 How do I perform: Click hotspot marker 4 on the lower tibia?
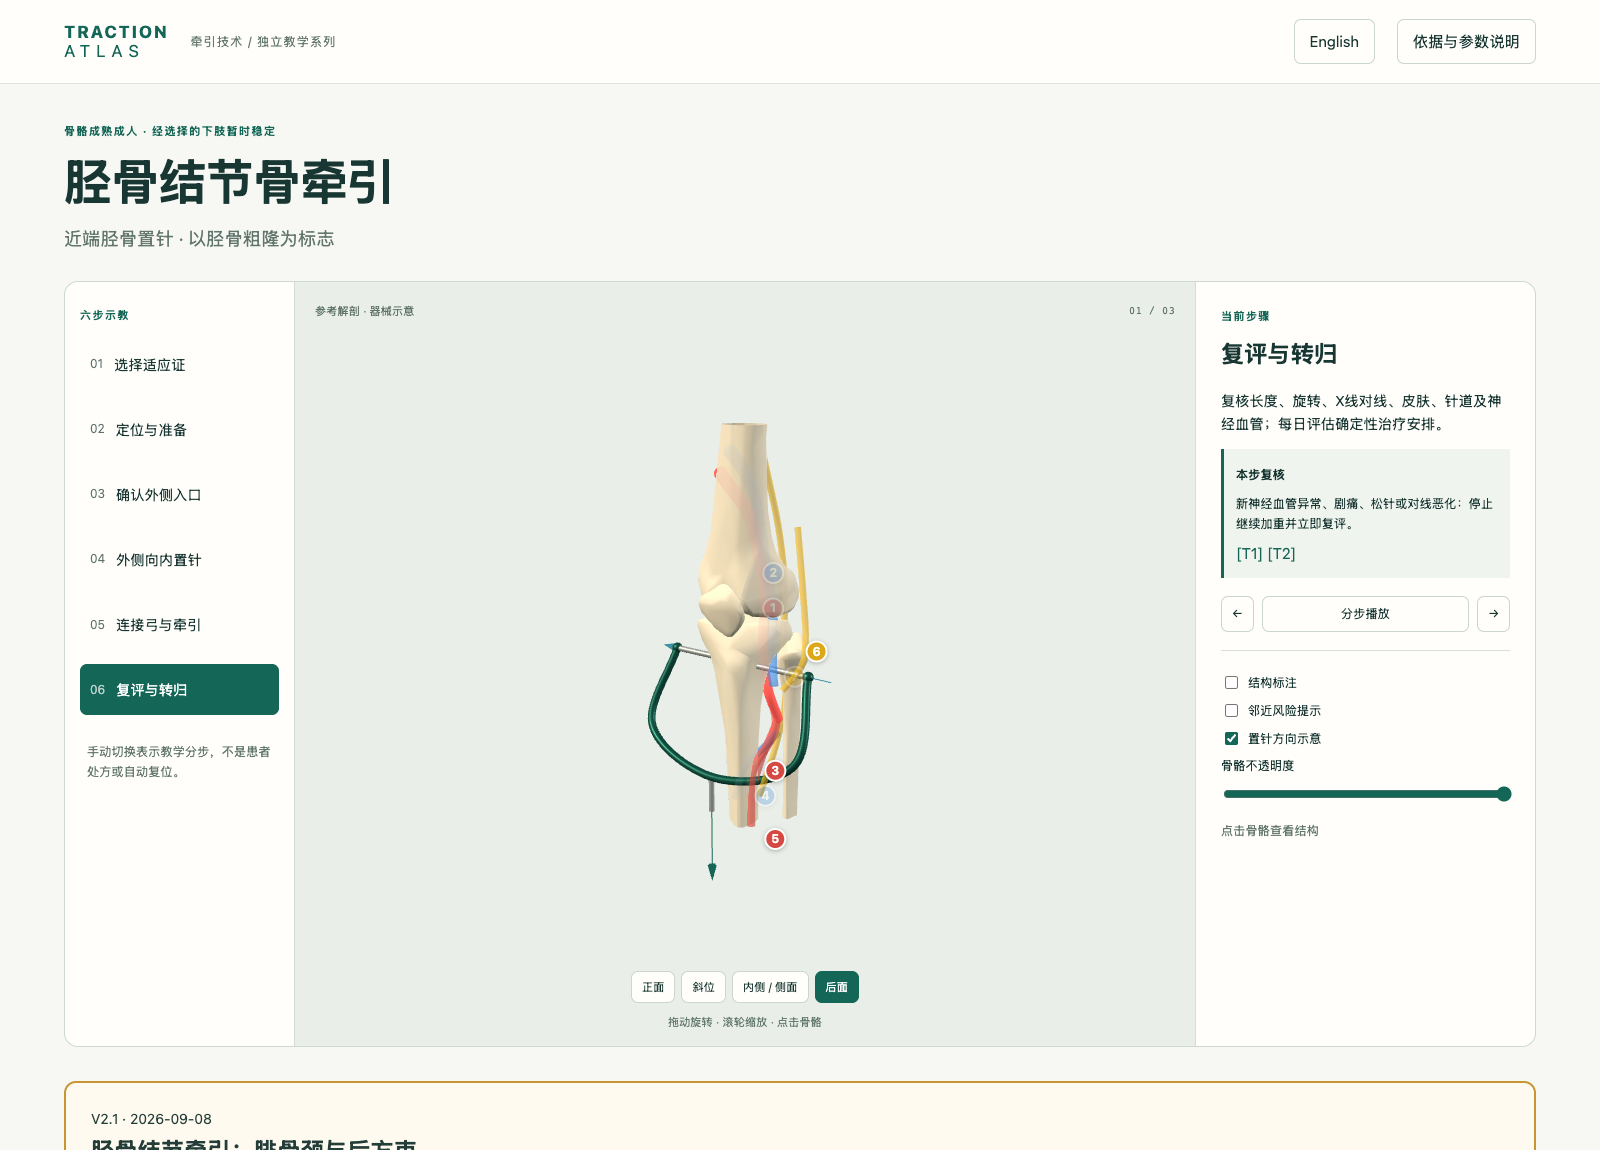(x=766, y=796)
